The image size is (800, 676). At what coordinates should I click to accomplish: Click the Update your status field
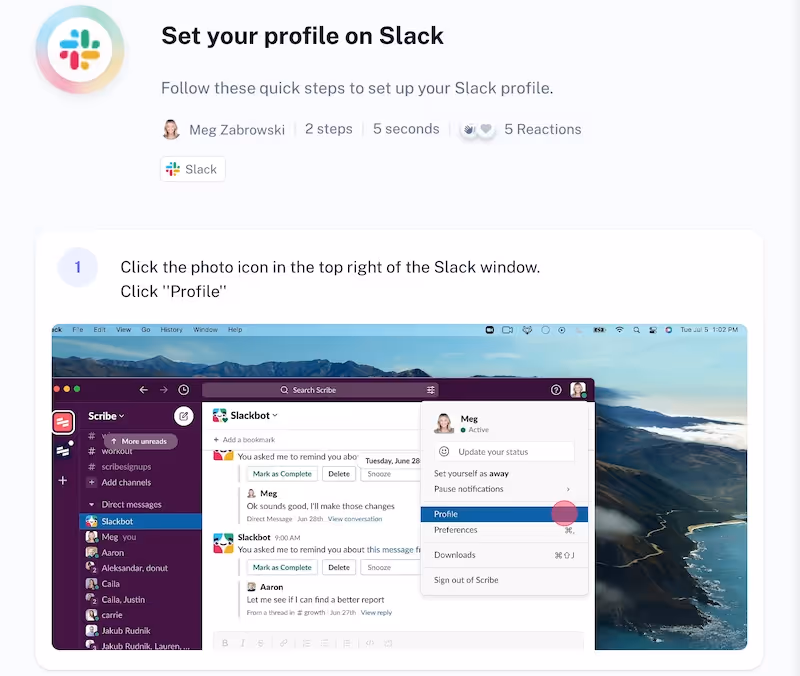pos(504,452)
